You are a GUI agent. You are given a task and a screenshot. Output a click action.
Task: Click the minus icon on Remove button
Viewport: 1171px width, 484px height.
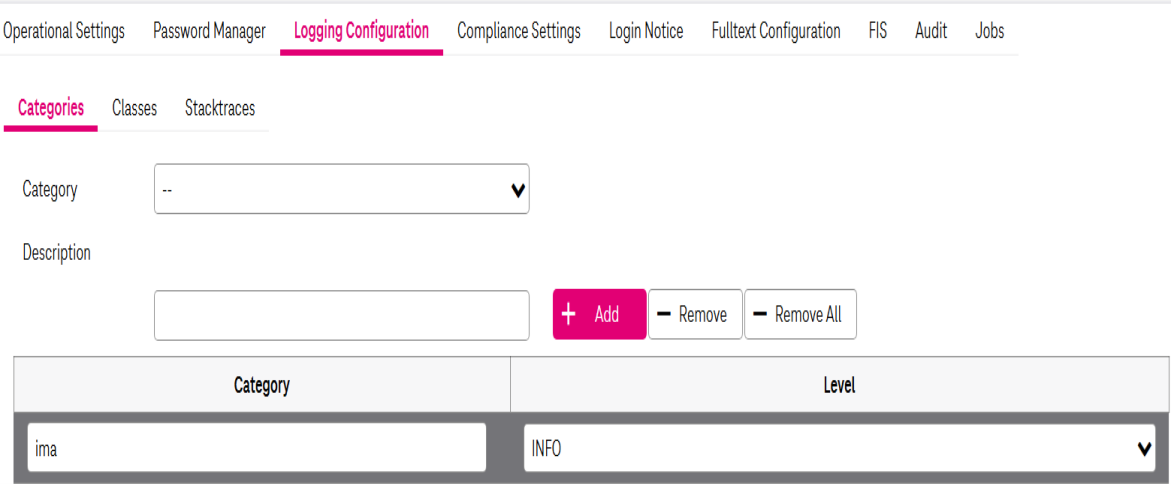[x=663, y=315]
